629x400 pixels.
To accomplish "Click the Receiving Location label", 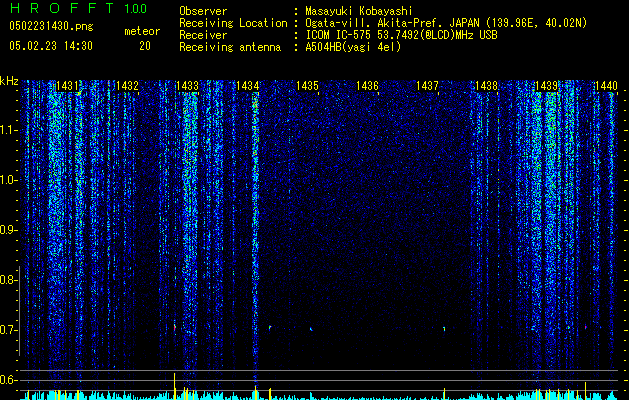I will 233,23.
